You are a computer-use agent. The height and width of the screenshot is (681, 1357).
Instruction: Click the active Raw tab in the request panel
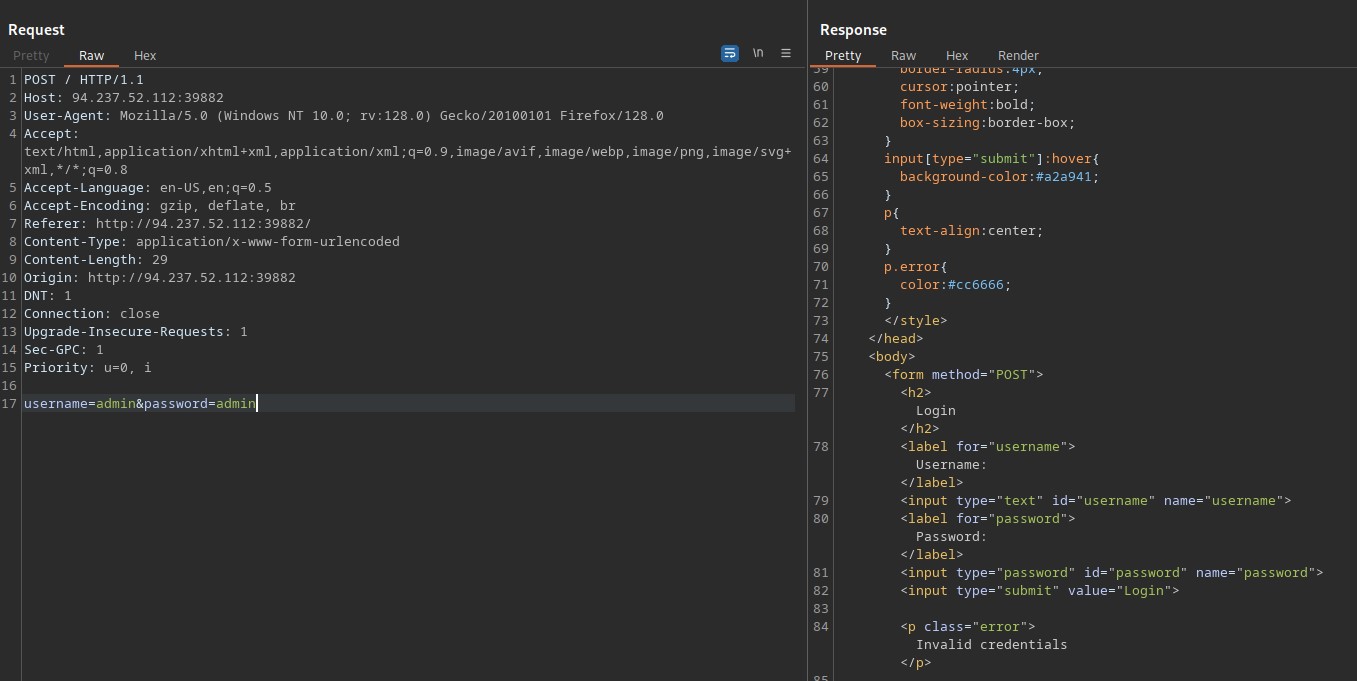[91, 56]
